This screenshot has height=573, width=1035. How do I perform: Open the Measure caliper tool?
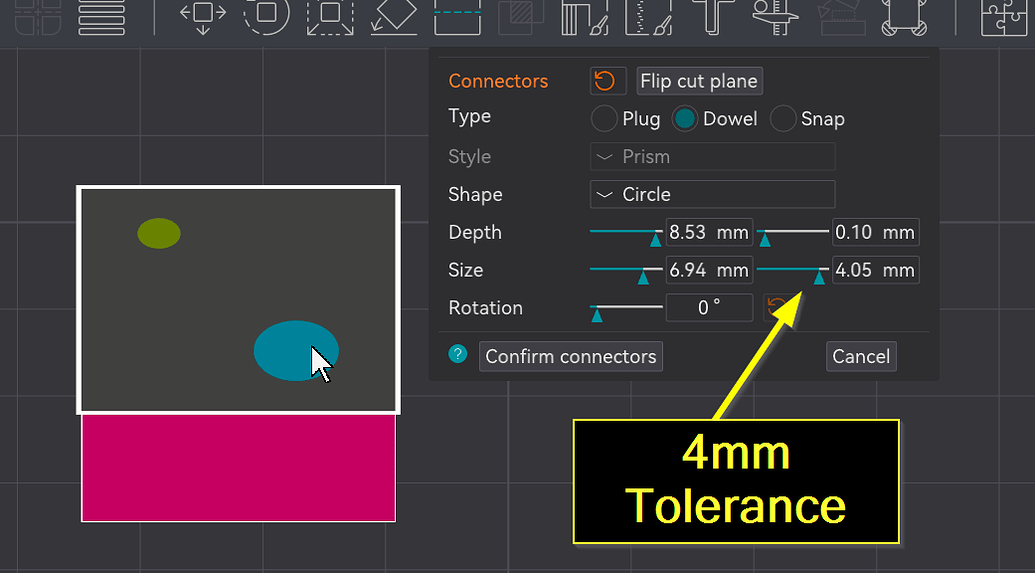(776, 15)
